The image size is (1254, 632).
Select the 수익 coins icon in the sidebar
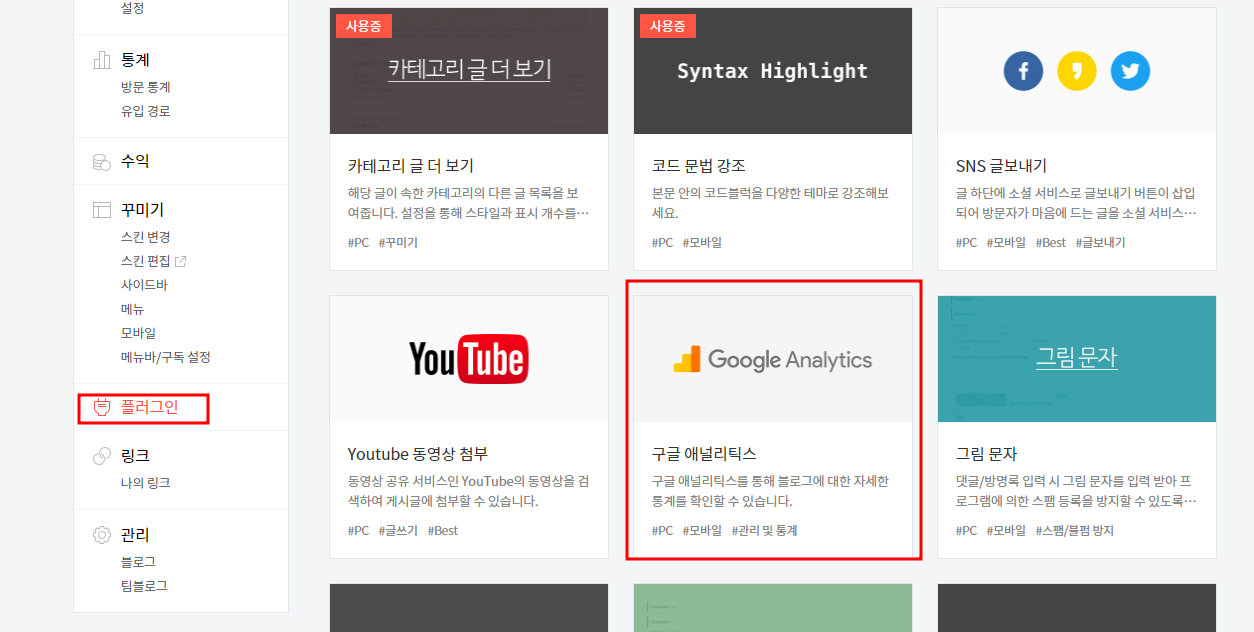[101, 161]
